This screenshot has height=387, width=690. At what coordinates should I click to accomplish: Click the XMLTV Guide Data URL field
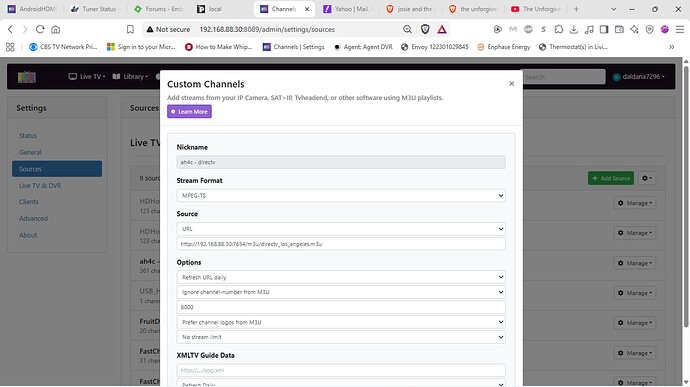tap(341, 370)
